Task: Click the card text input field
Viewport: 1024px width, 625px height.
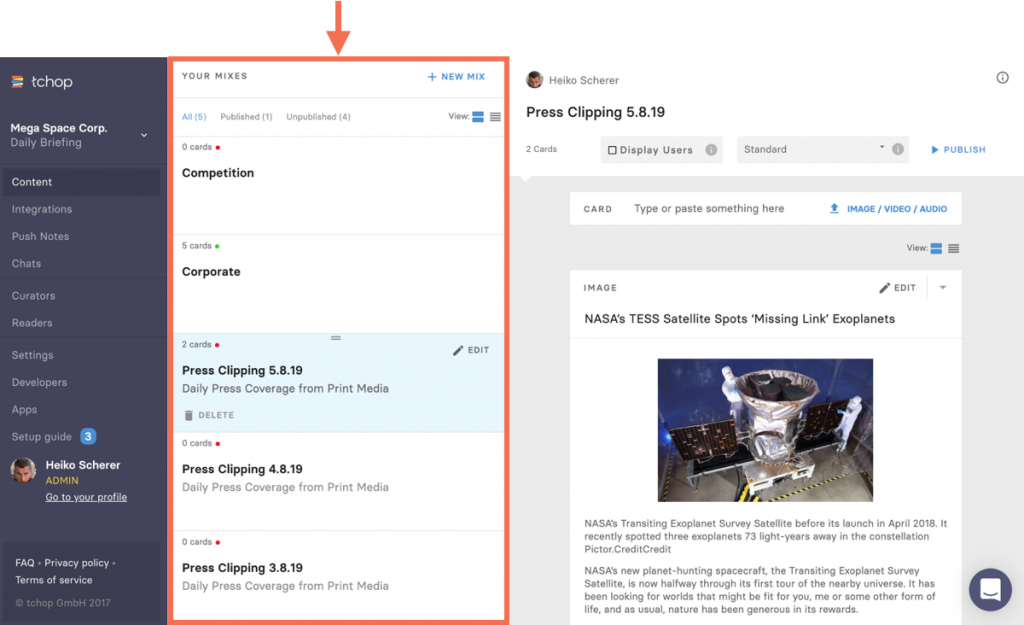Action: [709, 208]
